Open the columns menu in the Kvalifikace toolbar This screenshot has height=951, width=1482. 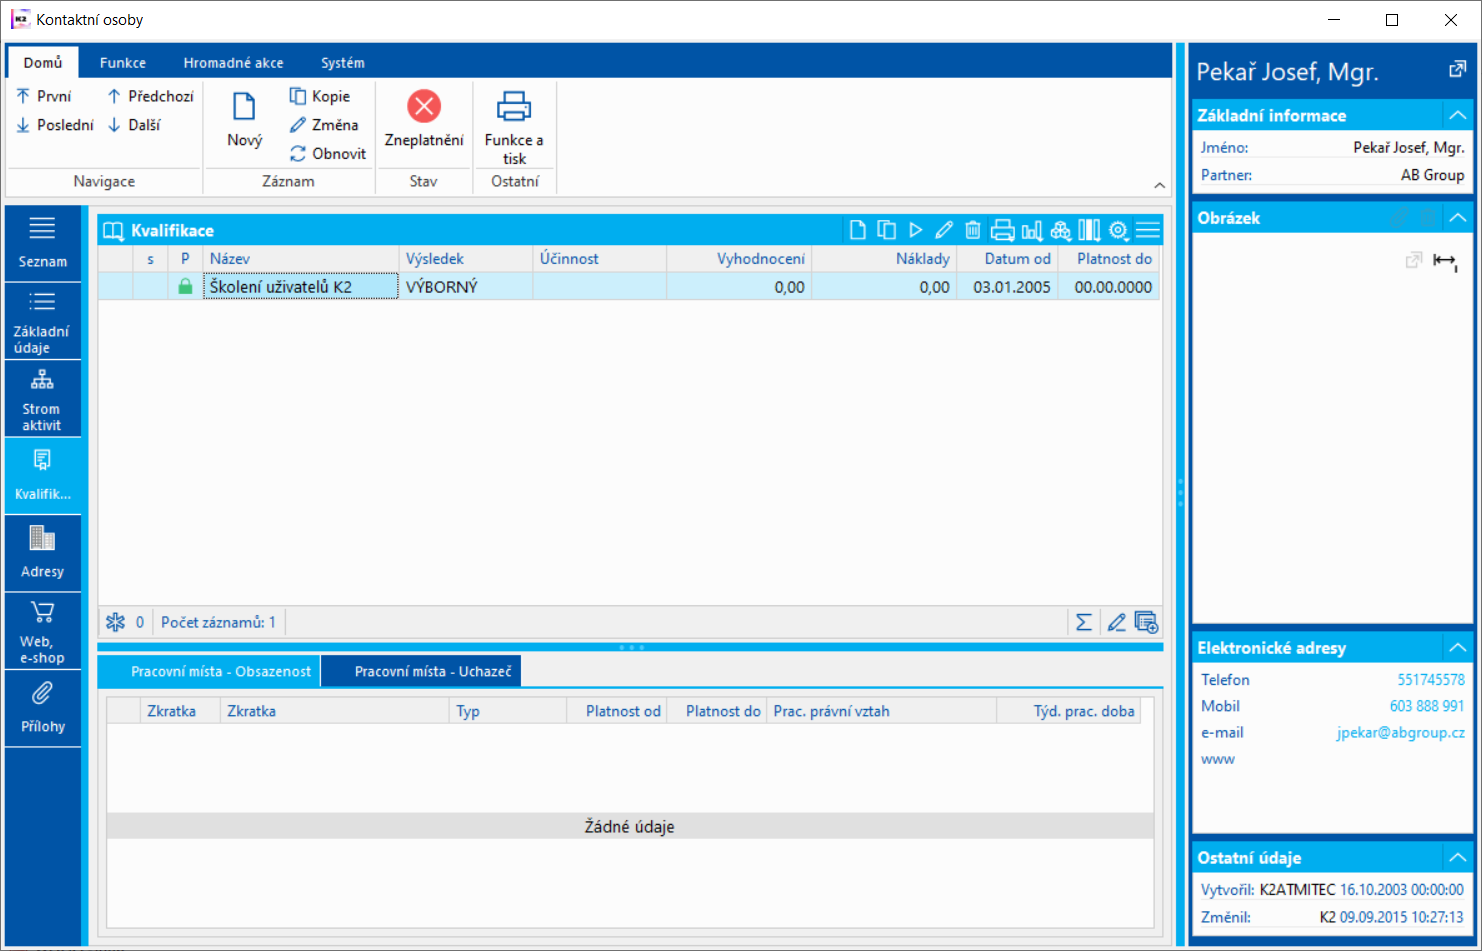pyautogui.click(x=1089, y=230)
